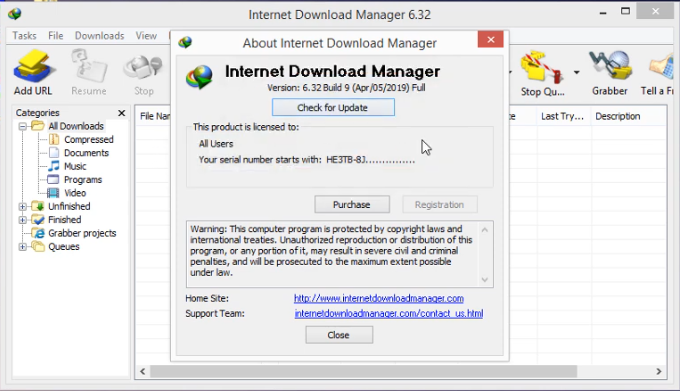Screen dimensions: 680x391
Task: Click the Resume toolbar icon
Action: coord(89,72)
